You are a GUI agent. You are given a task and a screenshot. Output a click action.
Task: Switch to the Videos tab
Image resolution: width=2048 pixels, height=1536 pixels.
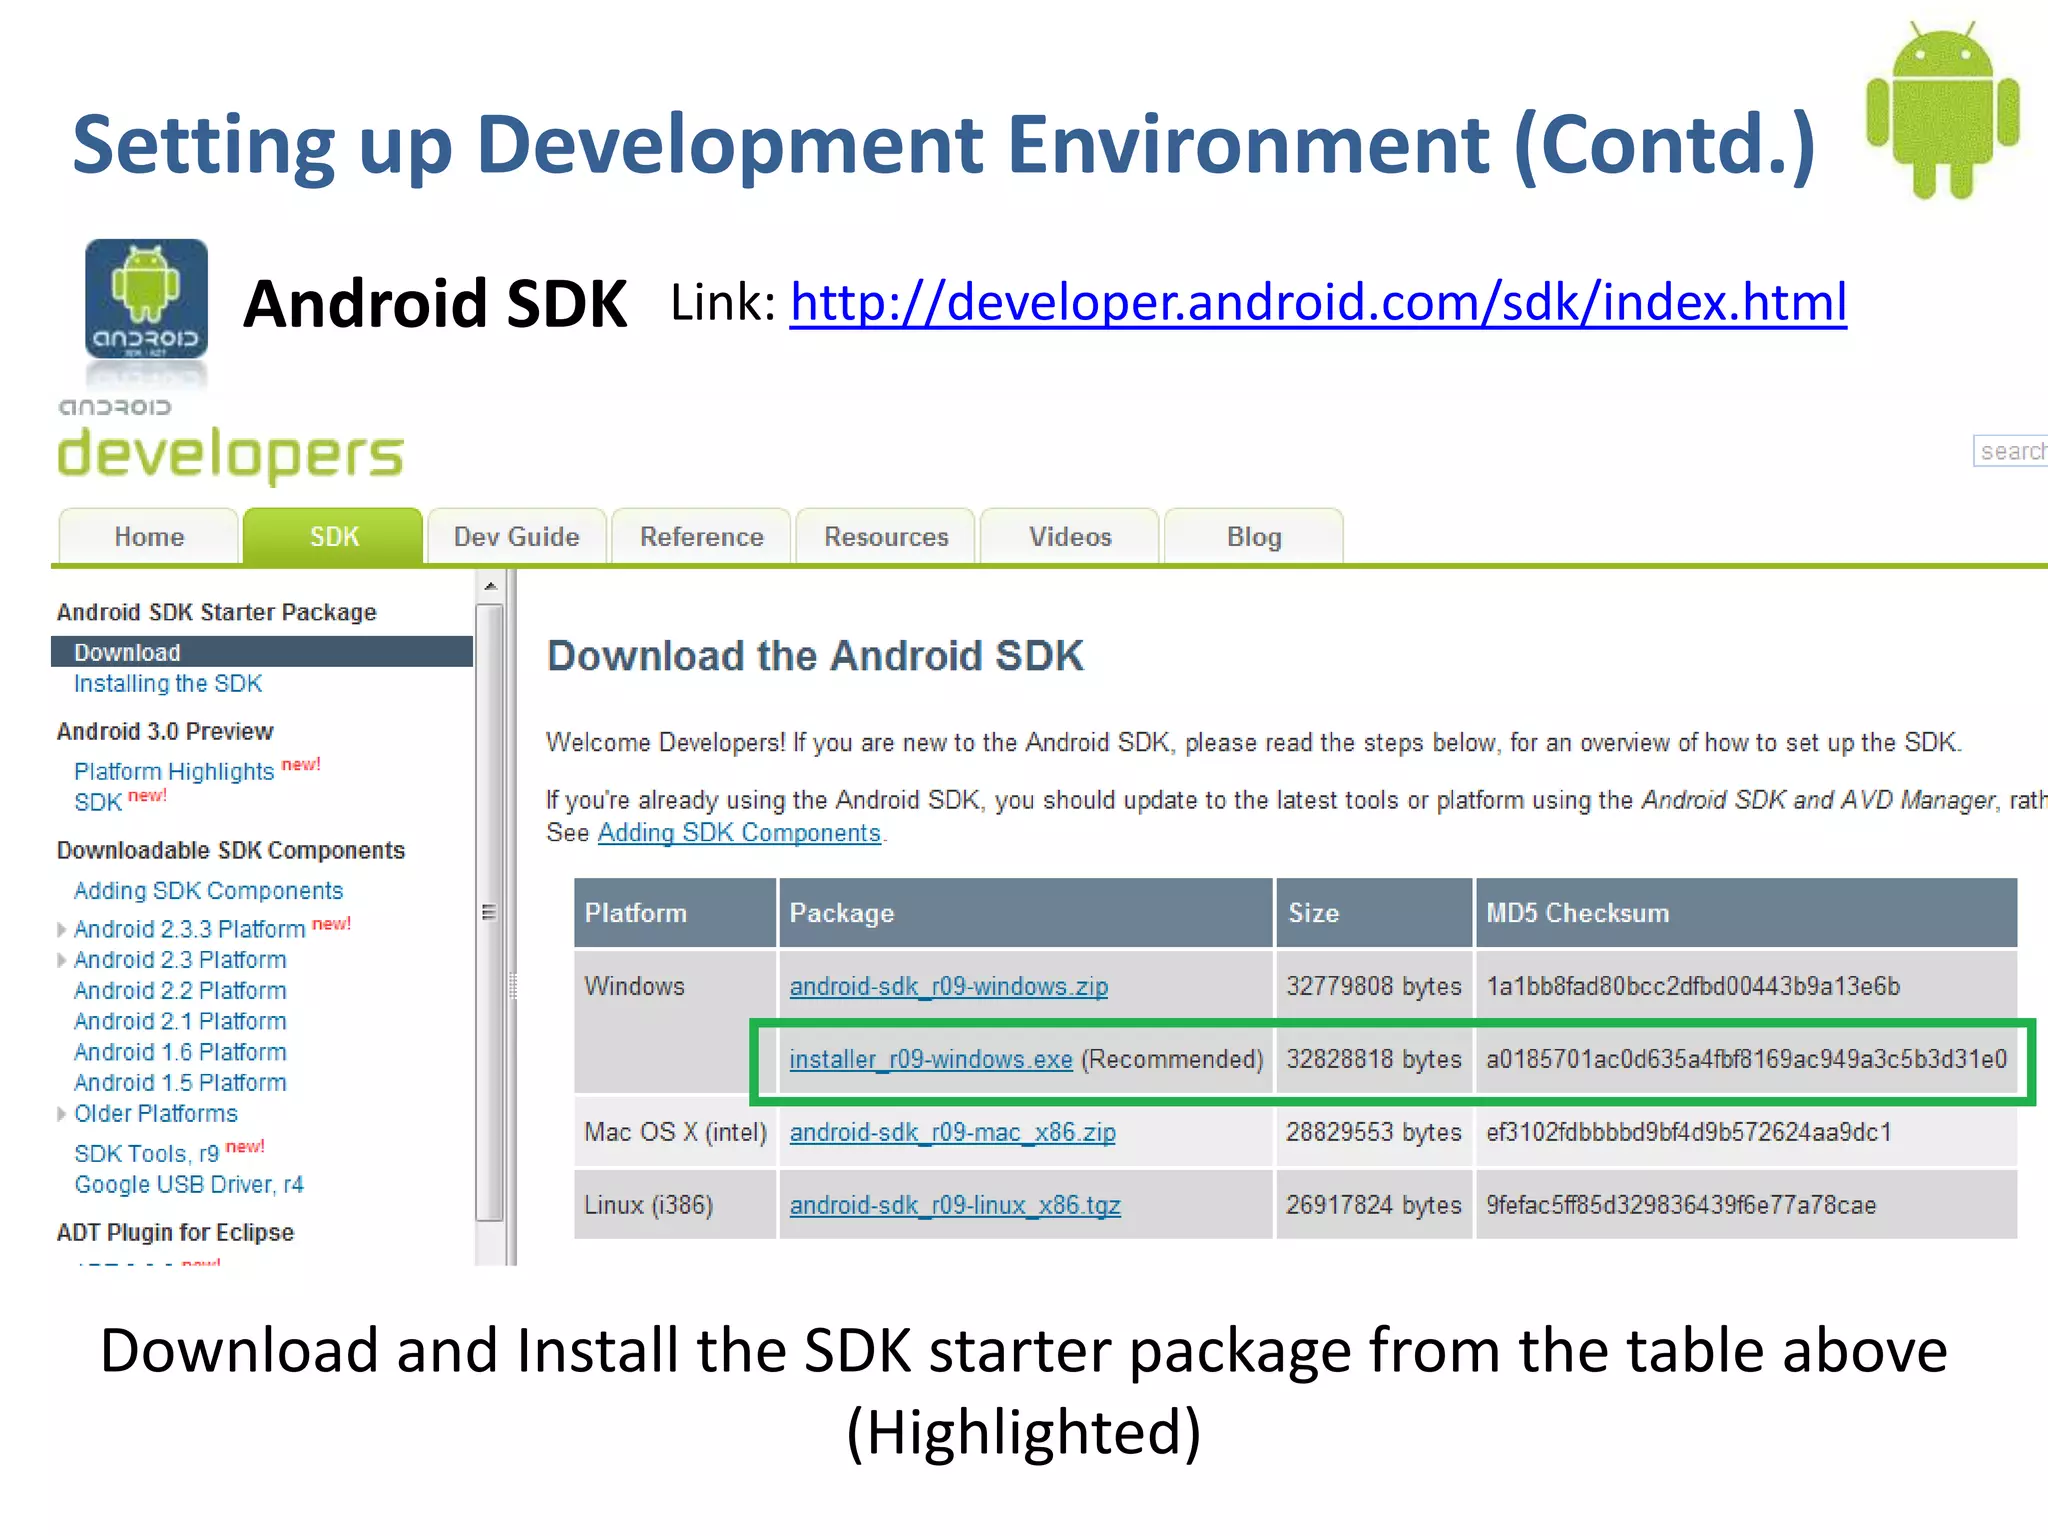(1070, 537)
